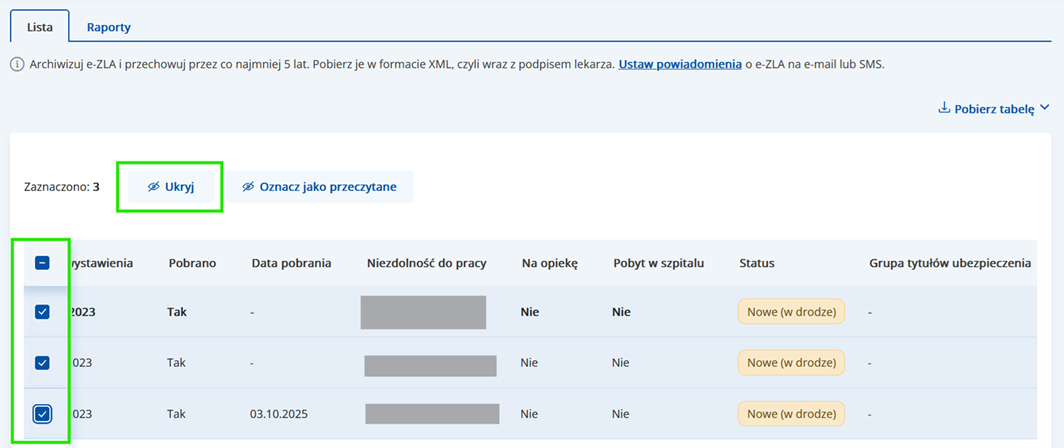Image resolution: width=1064 pixels, height=448 pixels.
Task: Click the Grupa tytułów ubezpieczenia column header
Action: click(950, 263)
